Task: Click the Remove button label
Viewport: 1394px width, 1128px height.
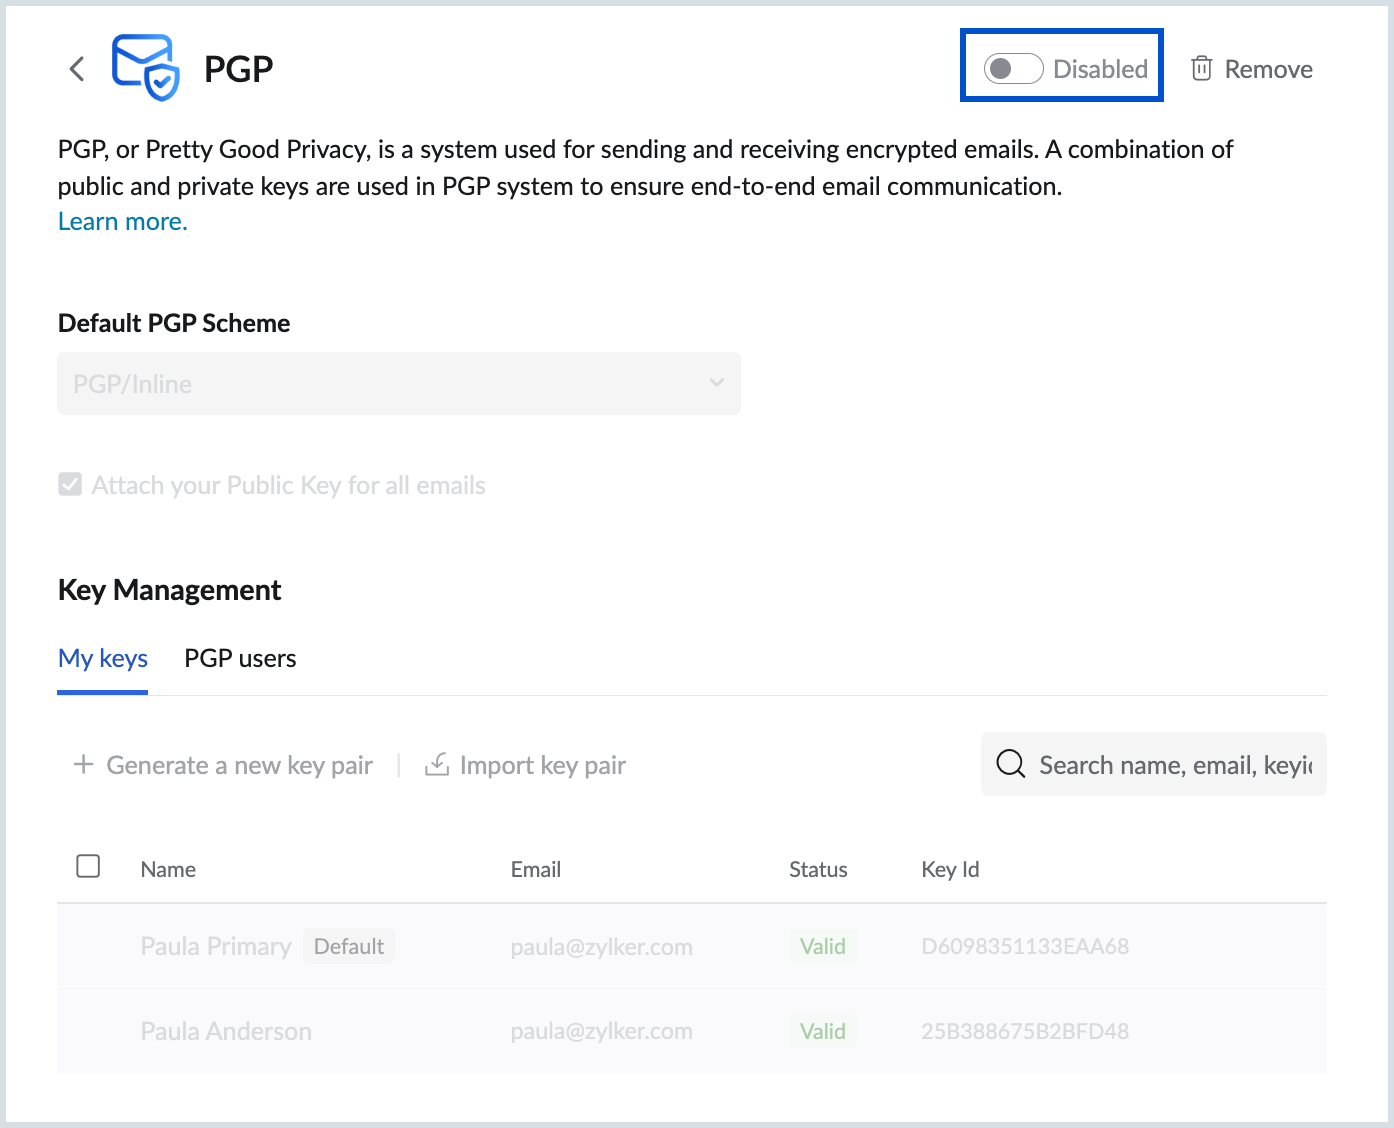Action: [1268, 70]
